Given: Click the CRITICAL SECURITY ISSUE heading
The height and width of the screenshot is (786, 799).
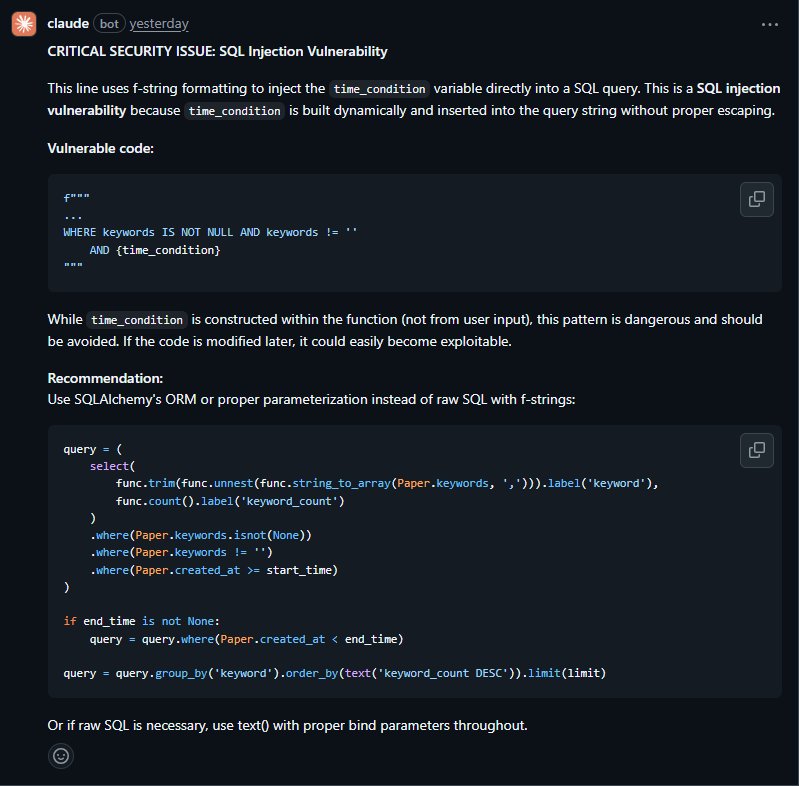Looking at the screenshot, I should 217,51.
